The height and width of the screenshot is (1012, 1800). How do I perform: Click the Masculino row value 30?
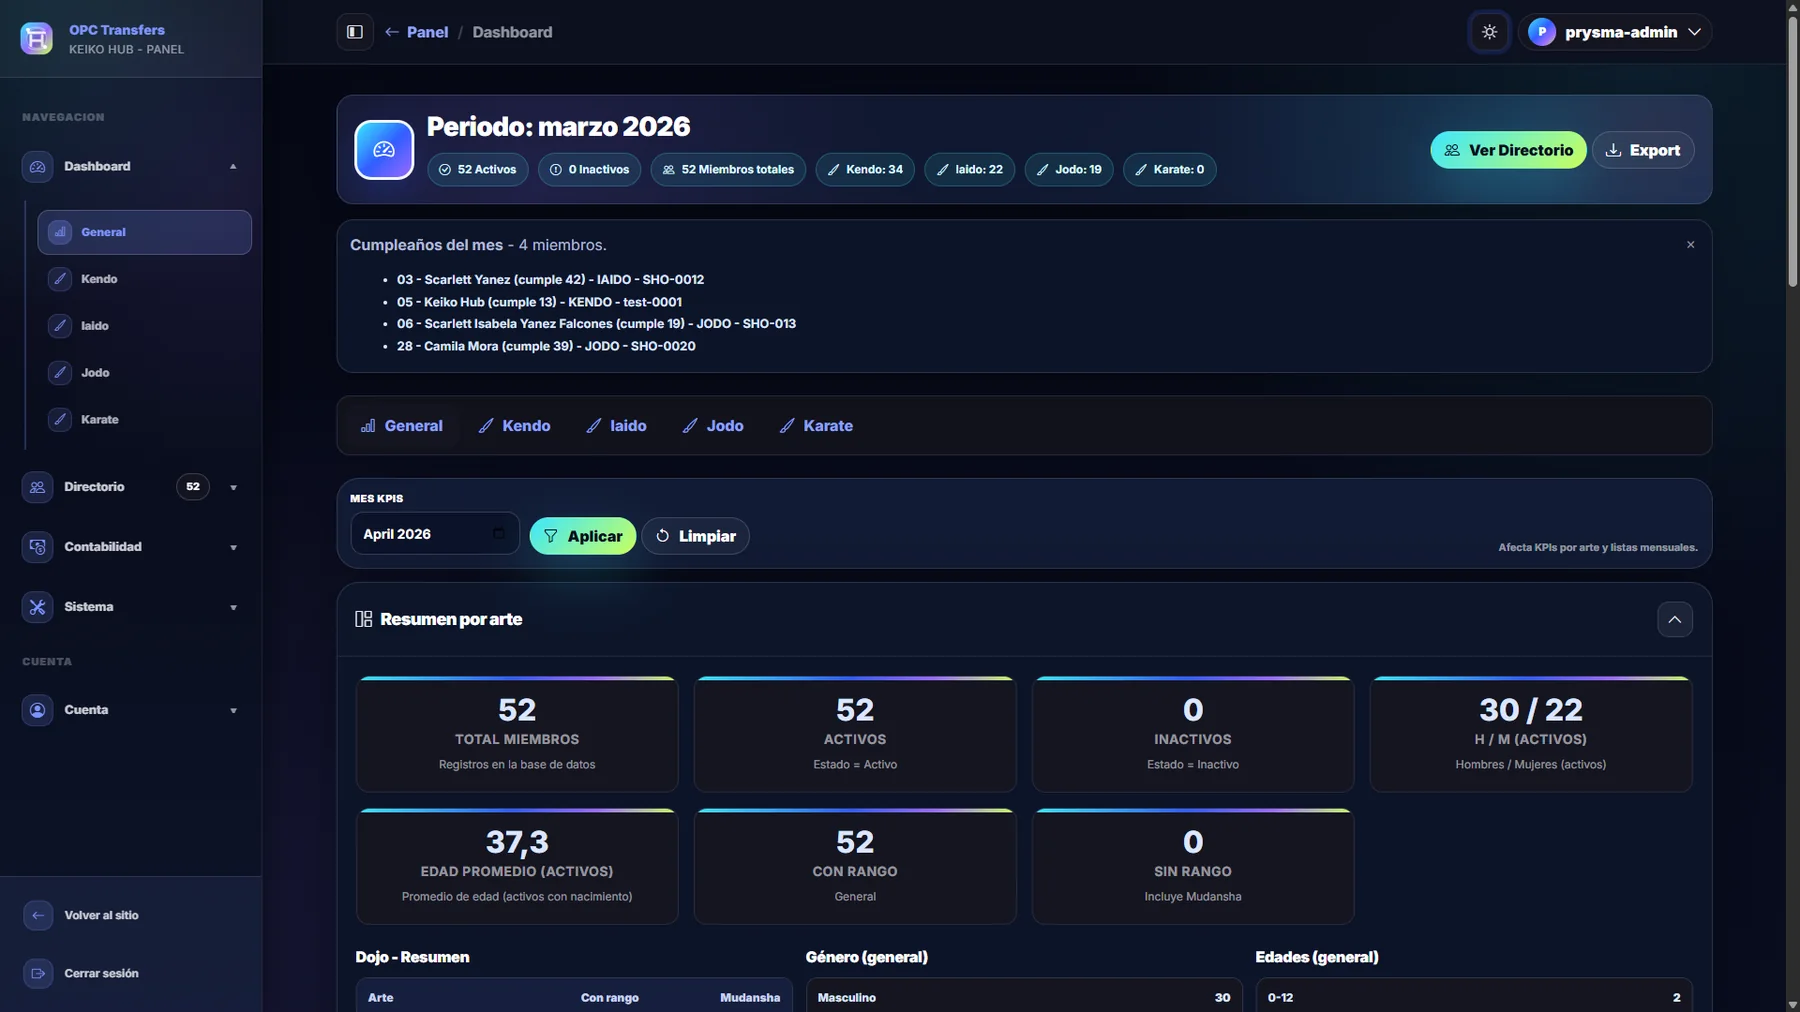point(1222,998)
